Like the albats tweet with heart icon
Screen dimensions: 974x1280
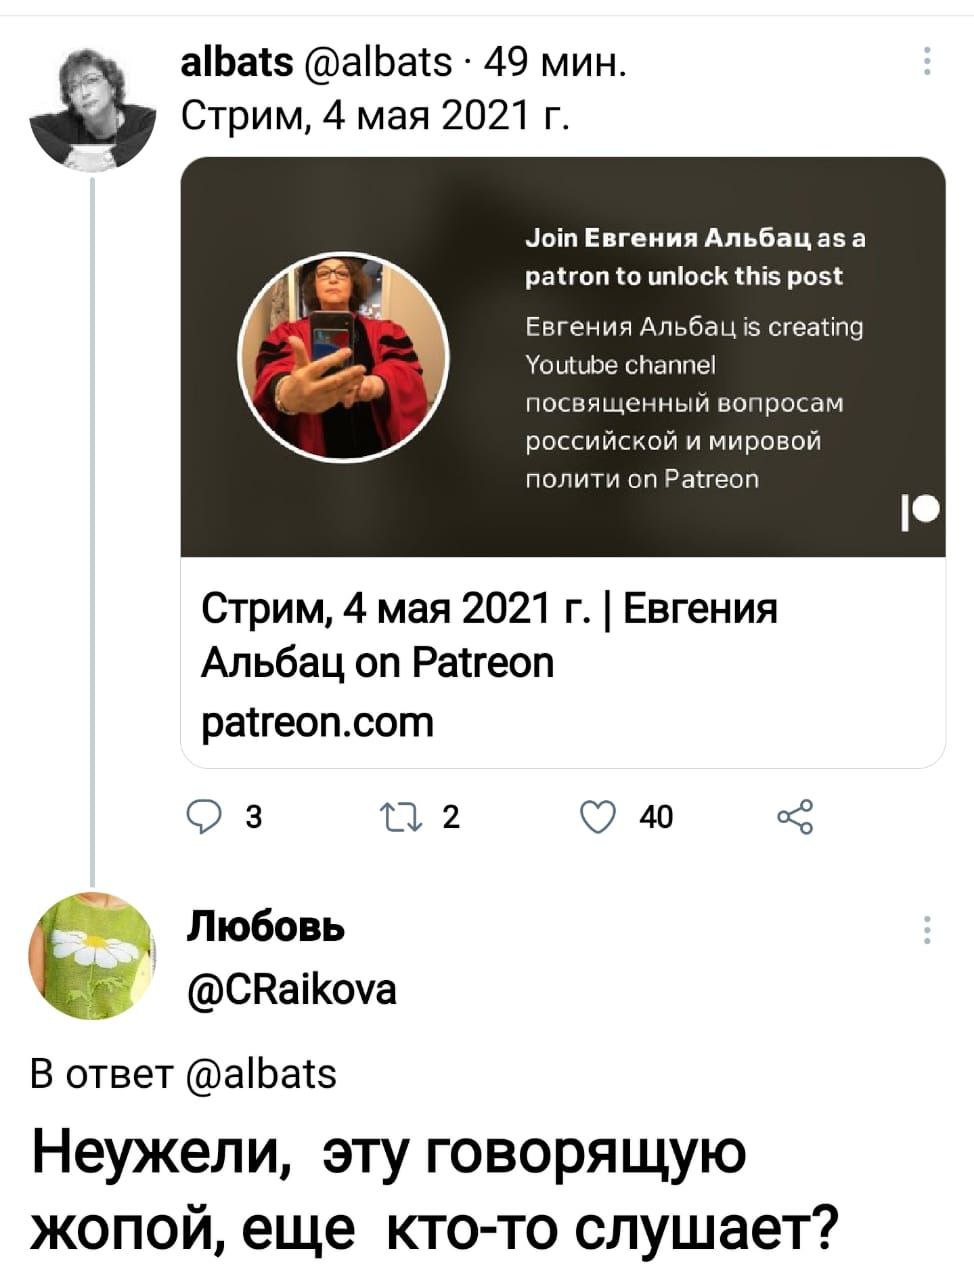(x=596, y=818)
